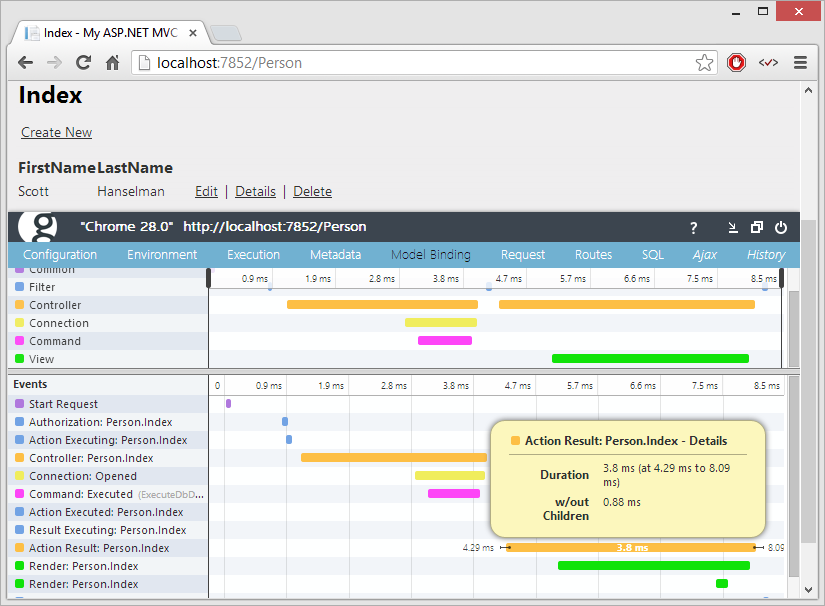Click the red AdBlock extension icon

737,63
